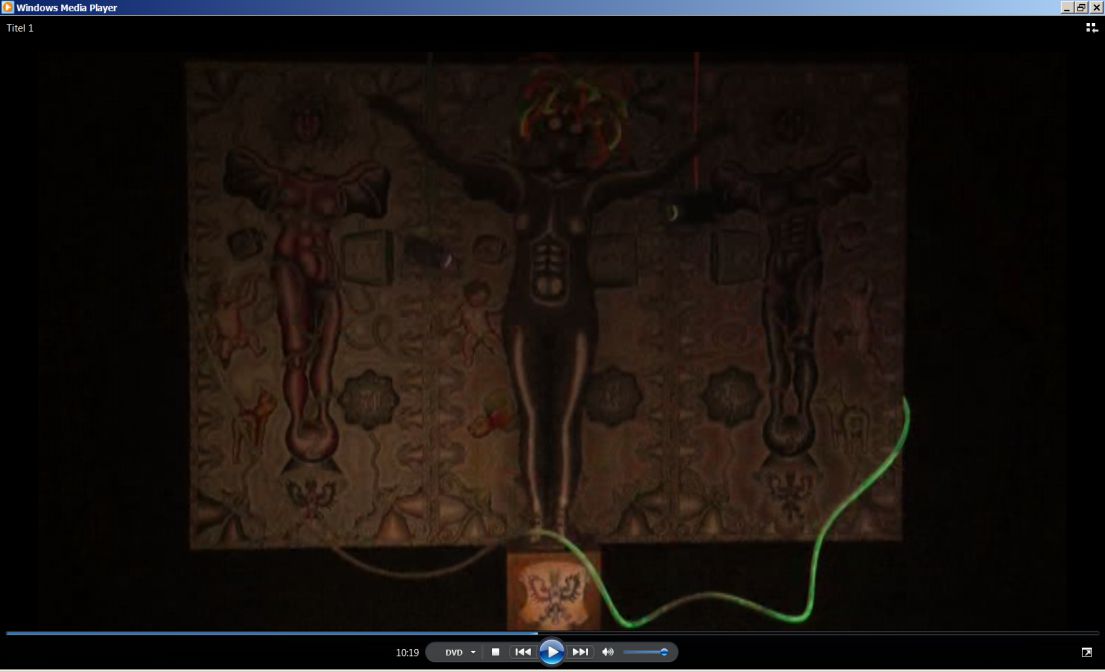
Task: Click the DVD button
Action: (x=454, y=652)
